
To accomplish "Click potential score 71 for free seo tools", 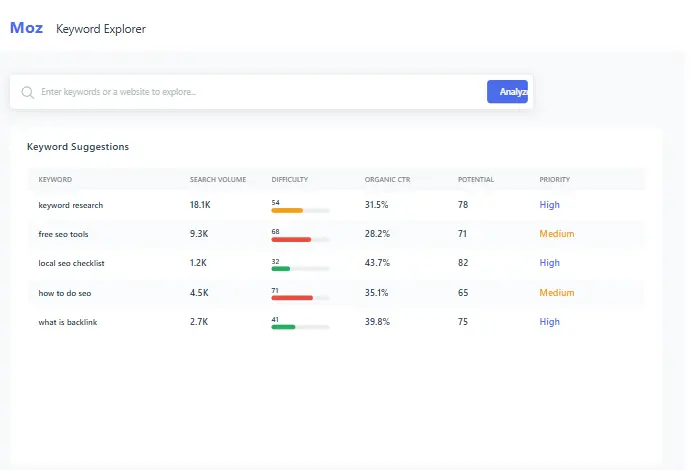I will click(463, 234).
